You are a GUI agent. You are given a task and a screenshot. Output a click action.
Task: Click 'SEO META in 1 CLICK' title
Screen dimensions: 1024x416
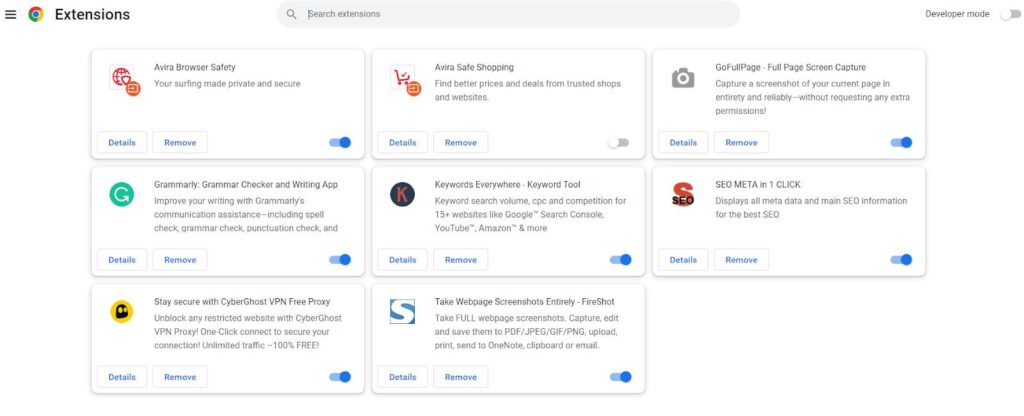(x=758, y=185)
